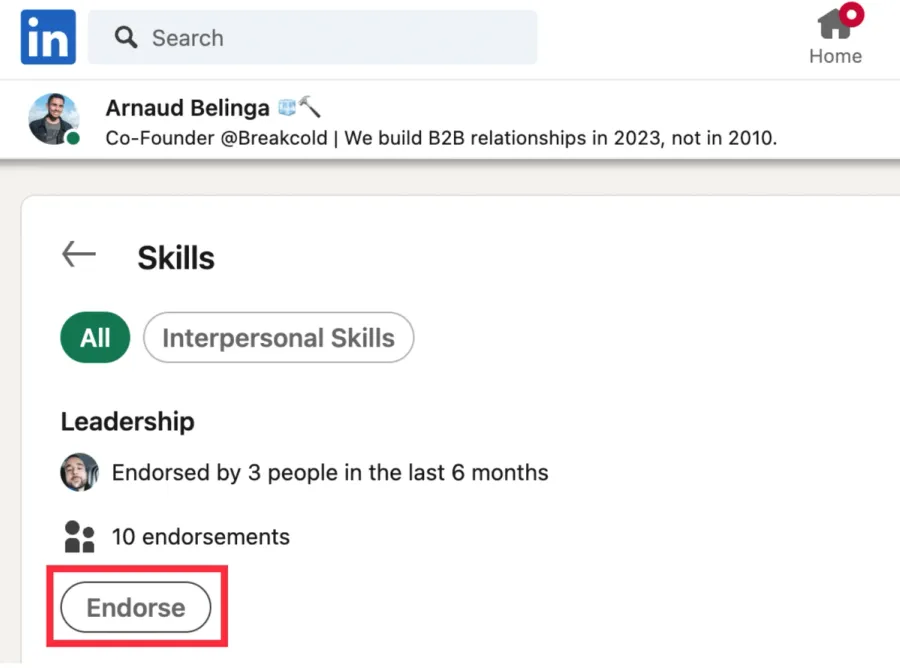900x668 pixels.
Task: Click the LinkedIn logo
Action: [47, 37]
